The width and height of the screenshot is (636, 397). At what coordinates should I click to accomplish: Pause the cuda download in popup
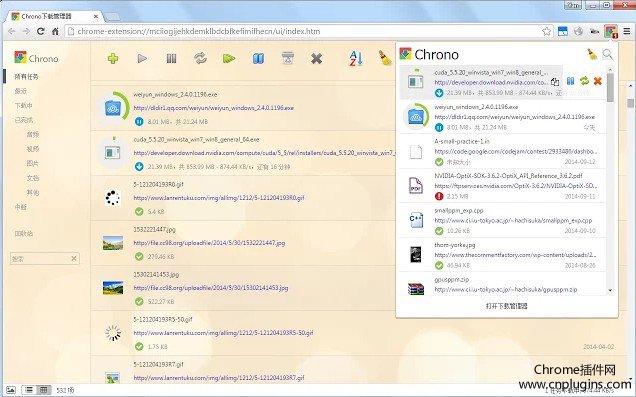(x=570, y=81)
